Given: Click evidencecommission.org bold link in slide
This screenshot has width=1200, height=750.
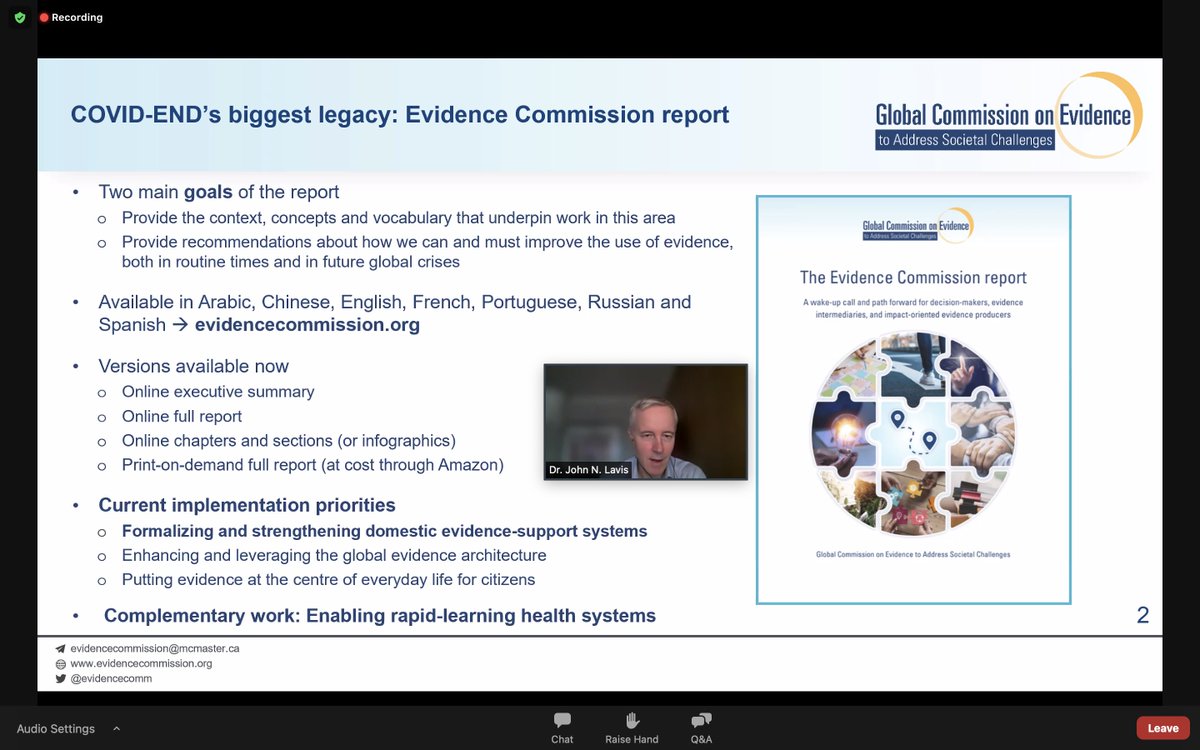Looking at the screenshot, I should [x=307, y=325].
